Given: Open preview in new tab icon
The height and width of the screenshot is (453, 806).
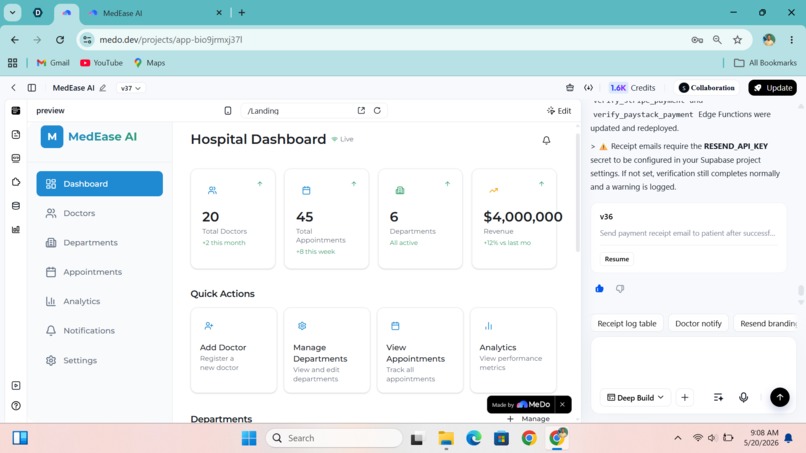Looking at the screenshot, I should click(361, 111).
